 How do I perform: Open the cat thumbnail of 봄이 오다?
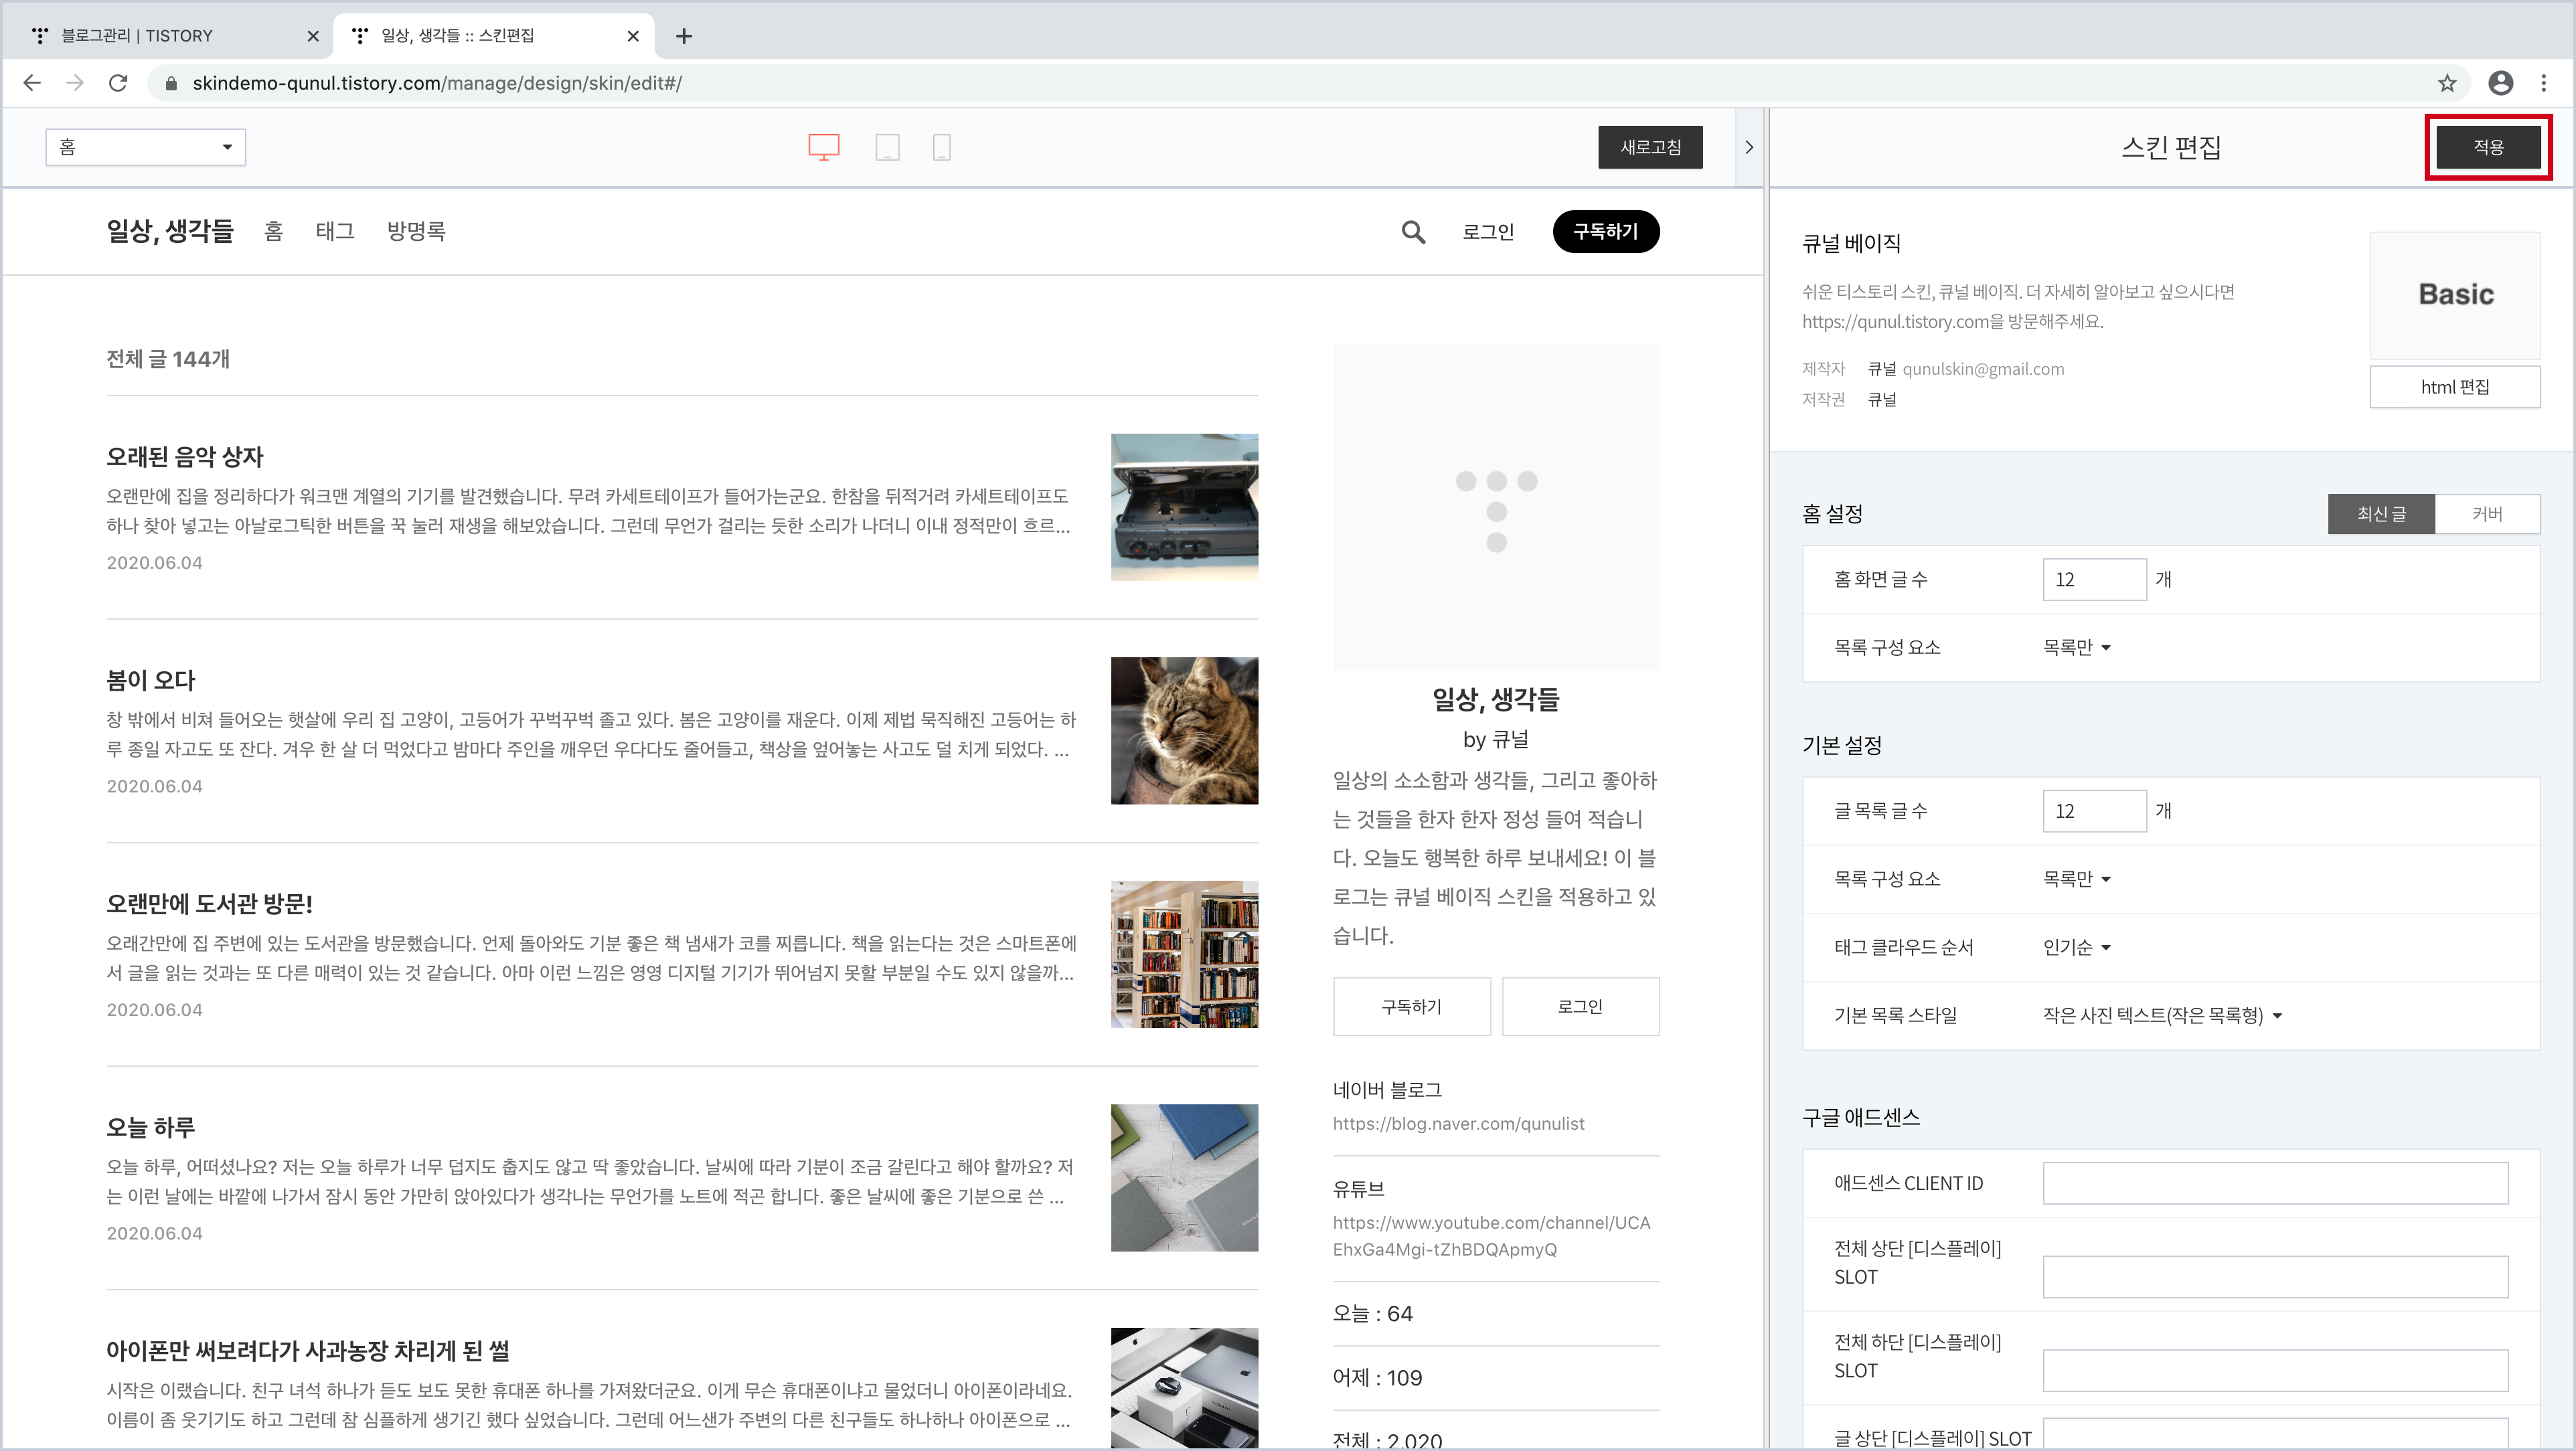click(x=1184, y=730)
